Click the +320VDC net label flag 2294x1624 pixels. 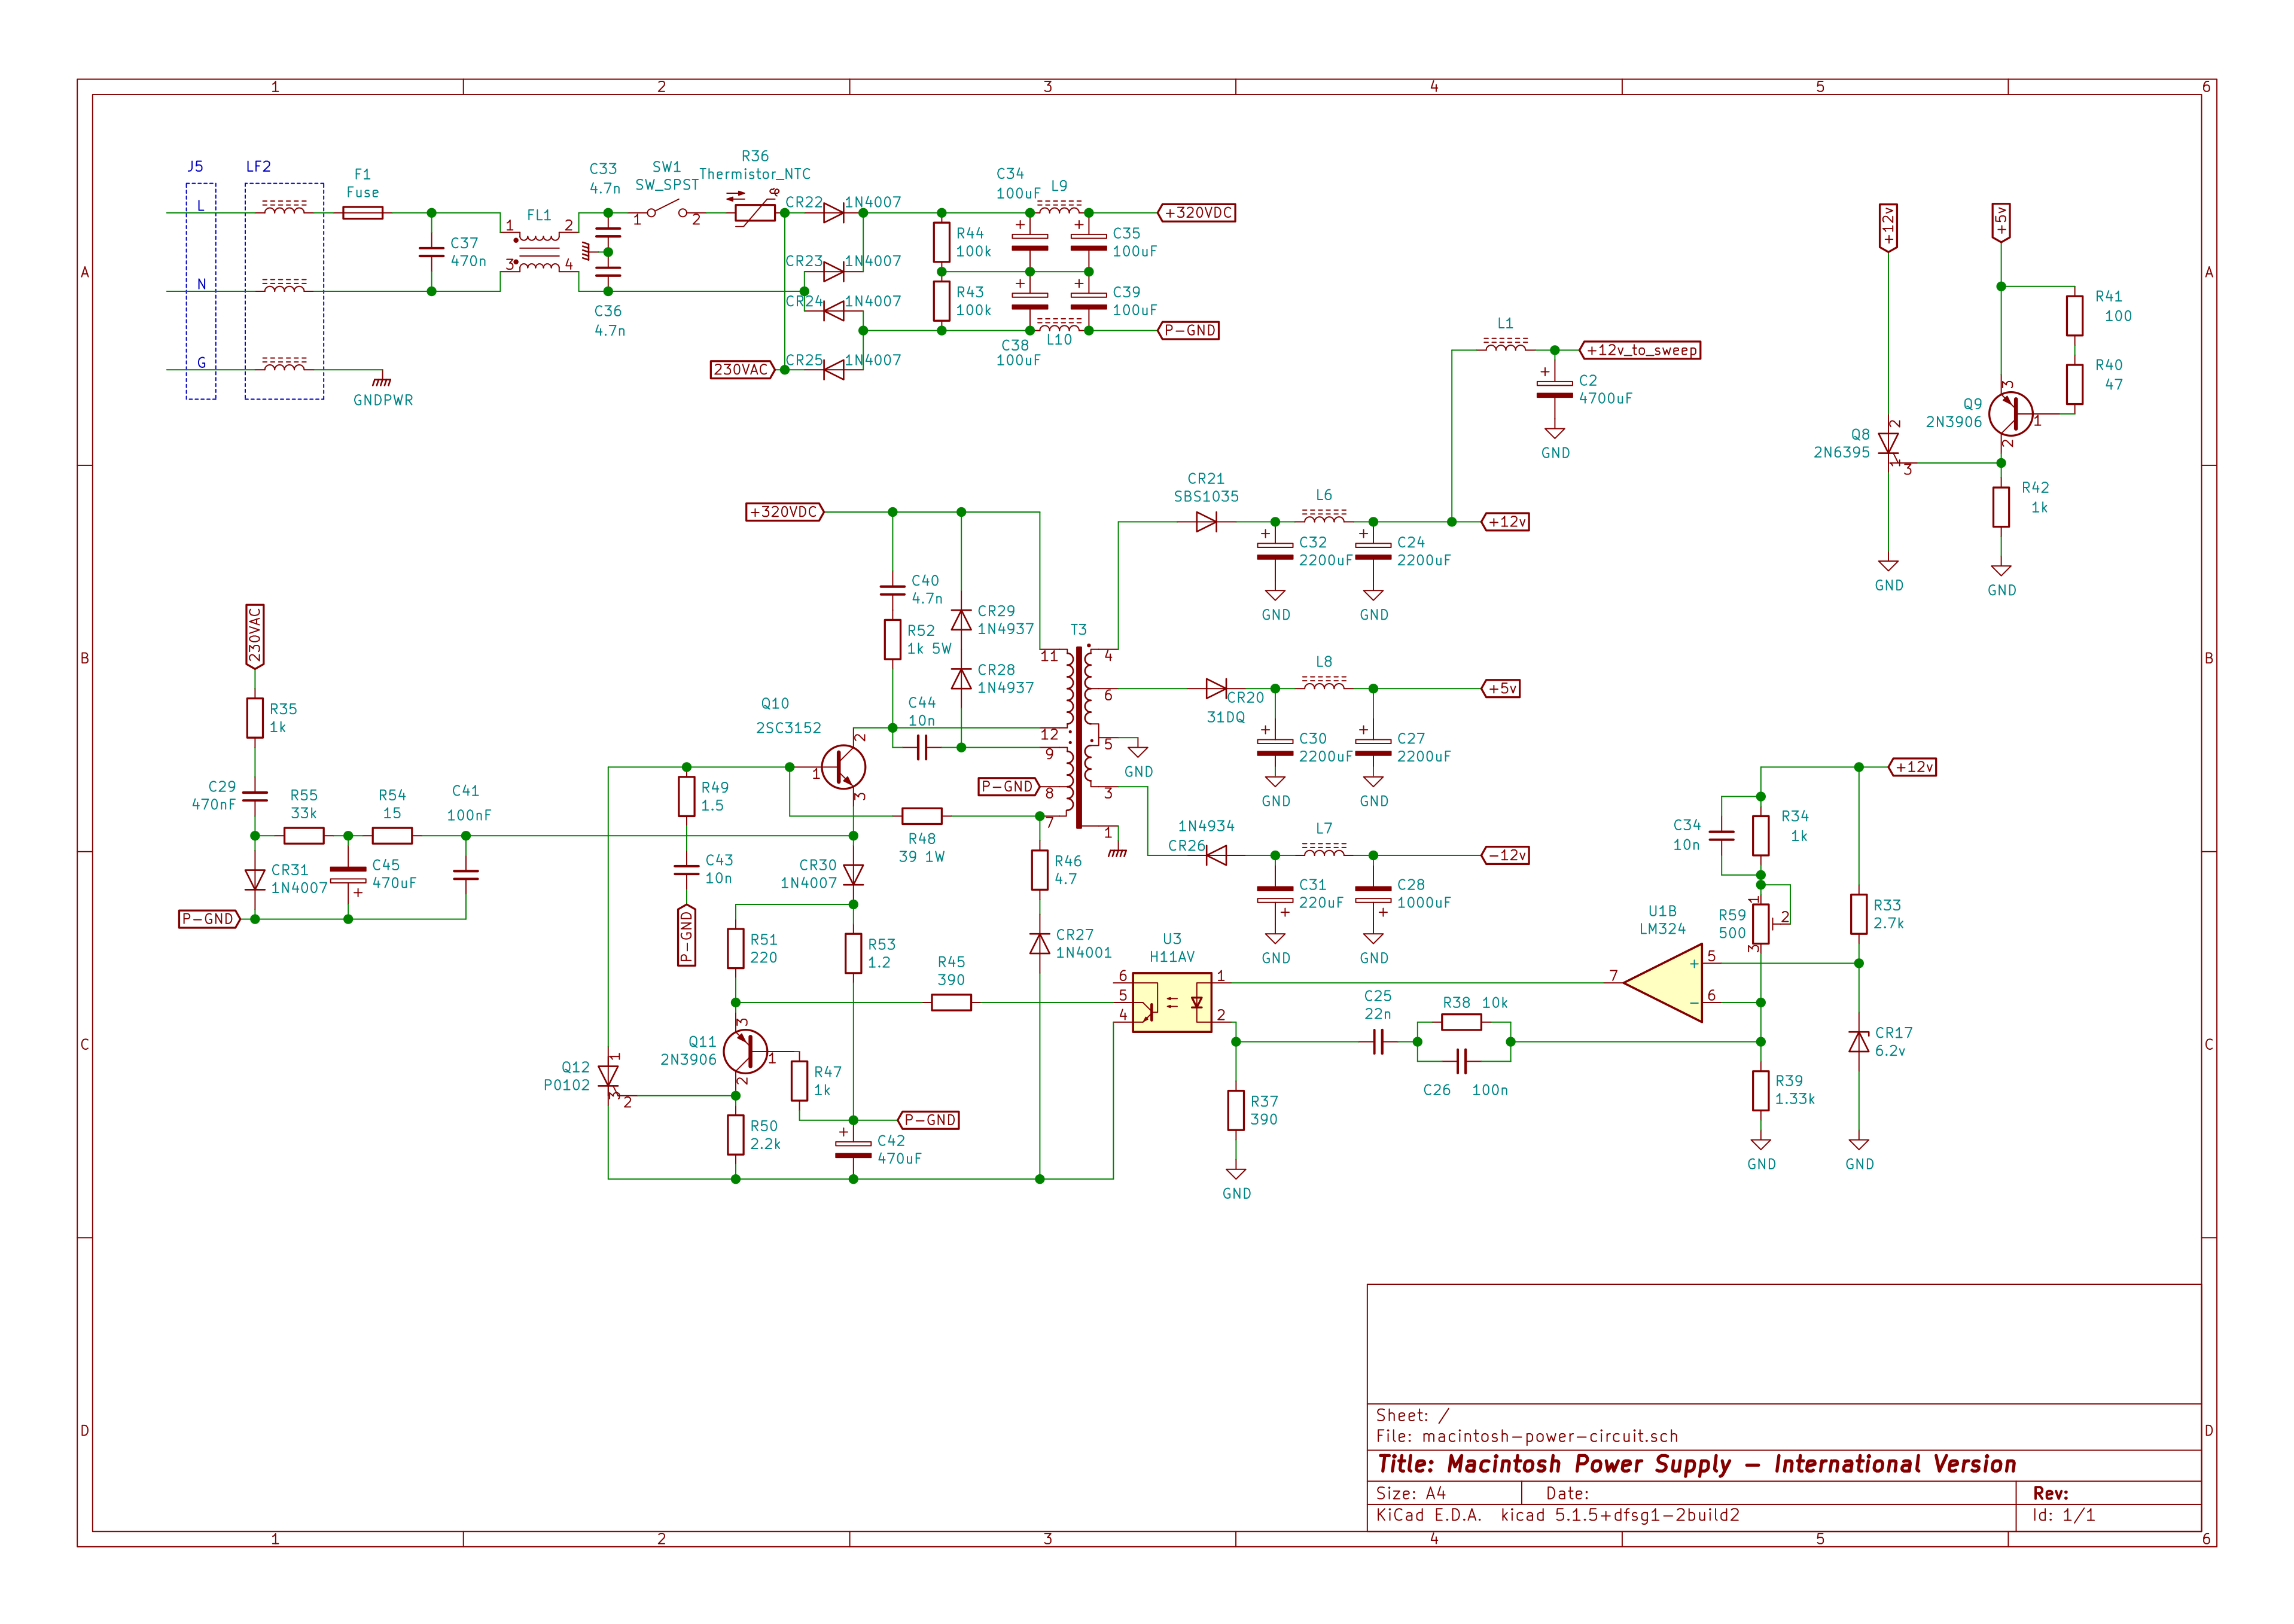point(1197,213)
